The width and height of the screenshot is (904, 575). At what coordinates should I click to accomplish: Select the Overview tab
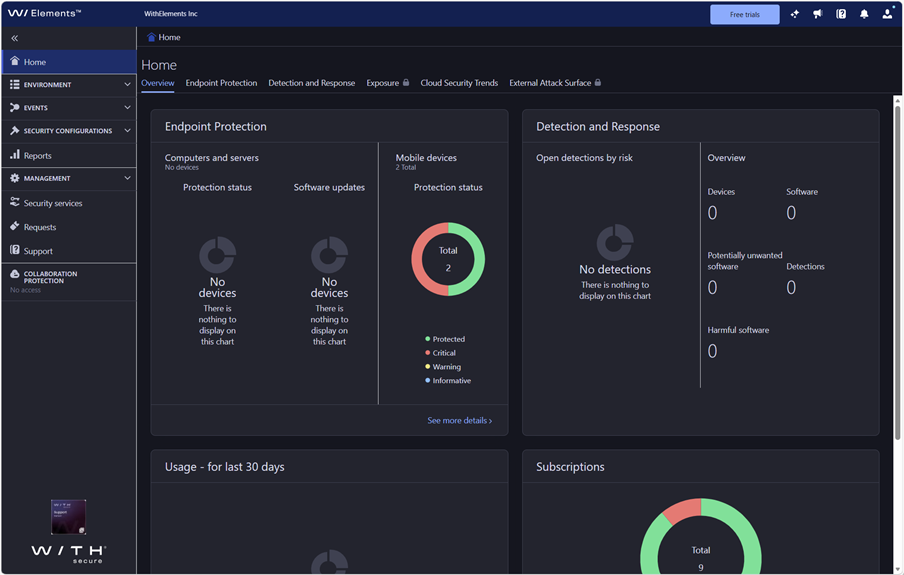tap(157, 83)
